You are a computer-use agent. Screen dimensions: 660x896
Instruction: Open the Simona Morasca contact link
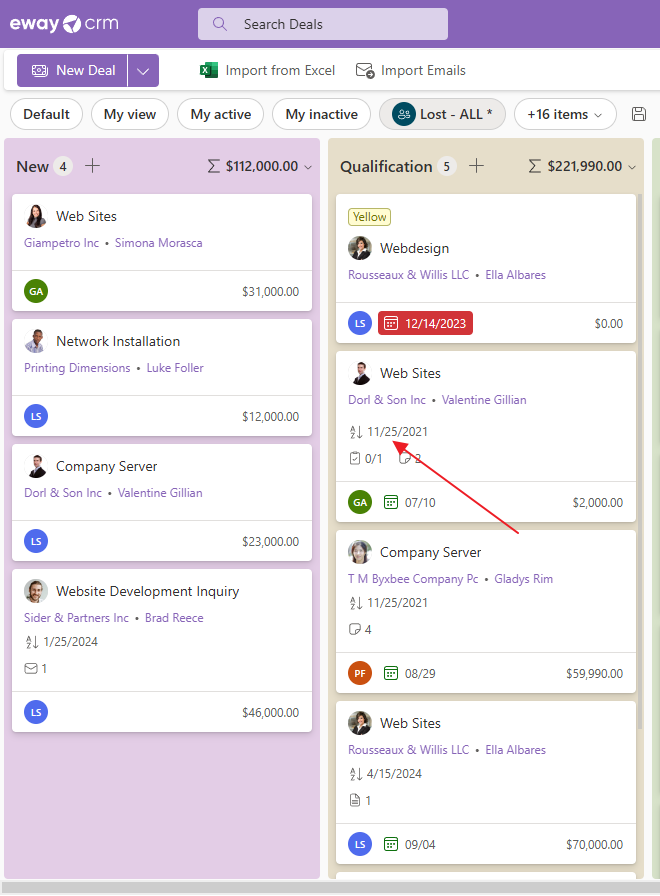point(158,243)
